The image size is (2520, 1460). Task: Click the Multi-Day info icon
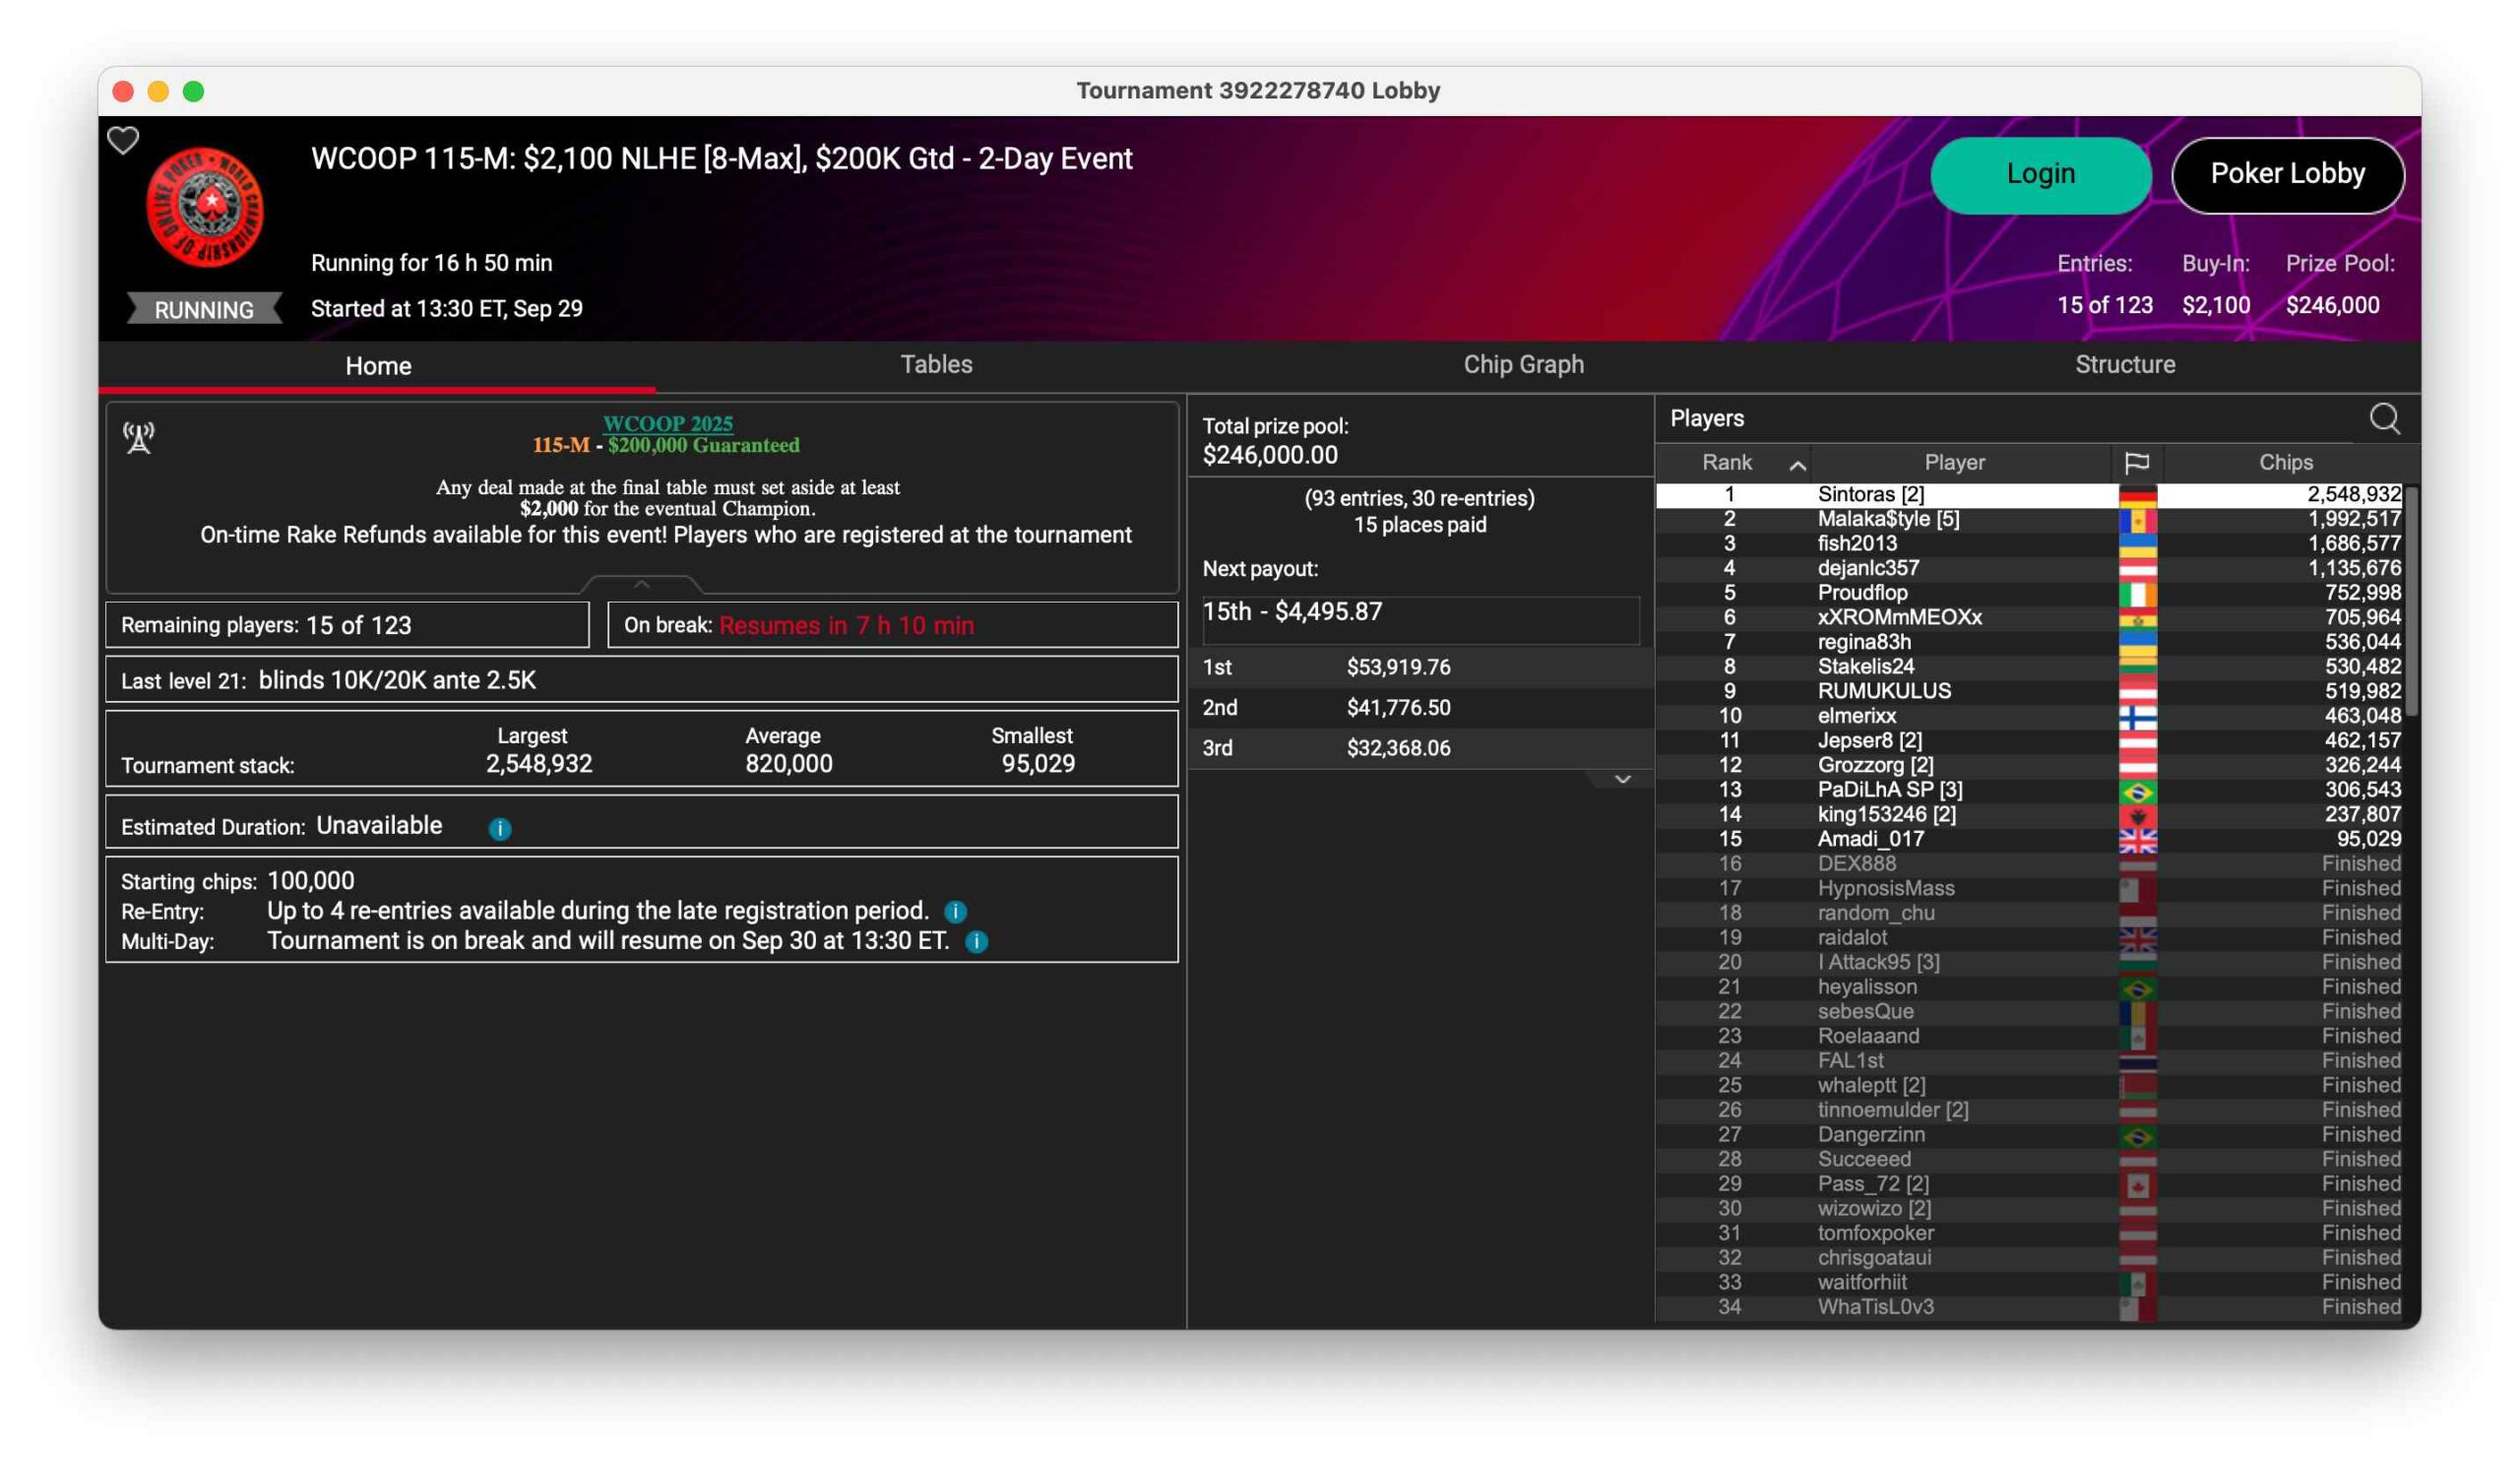[x=977, y=941]
